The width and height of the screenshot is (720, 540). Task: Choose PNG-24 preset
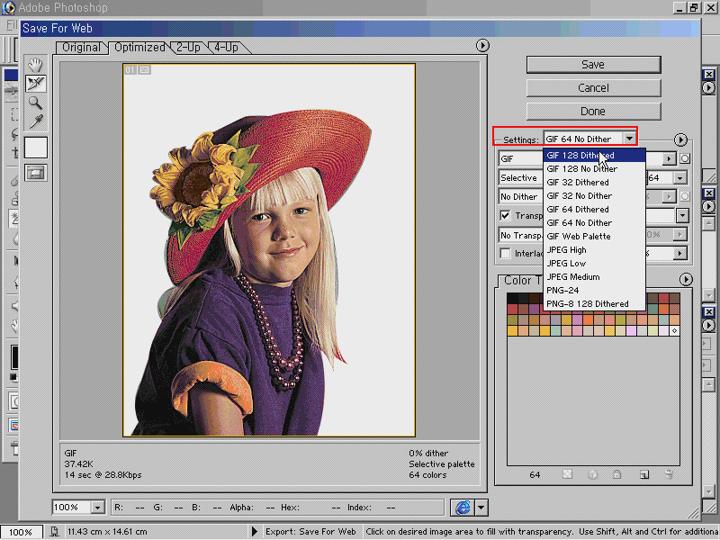click(594, 290)
